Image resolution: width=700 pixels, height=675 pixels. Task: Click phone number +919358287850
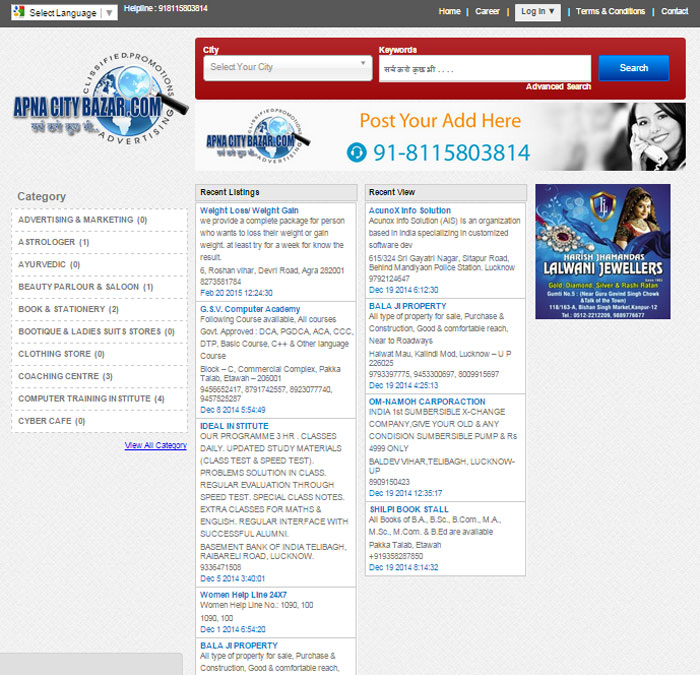point(396,556)
